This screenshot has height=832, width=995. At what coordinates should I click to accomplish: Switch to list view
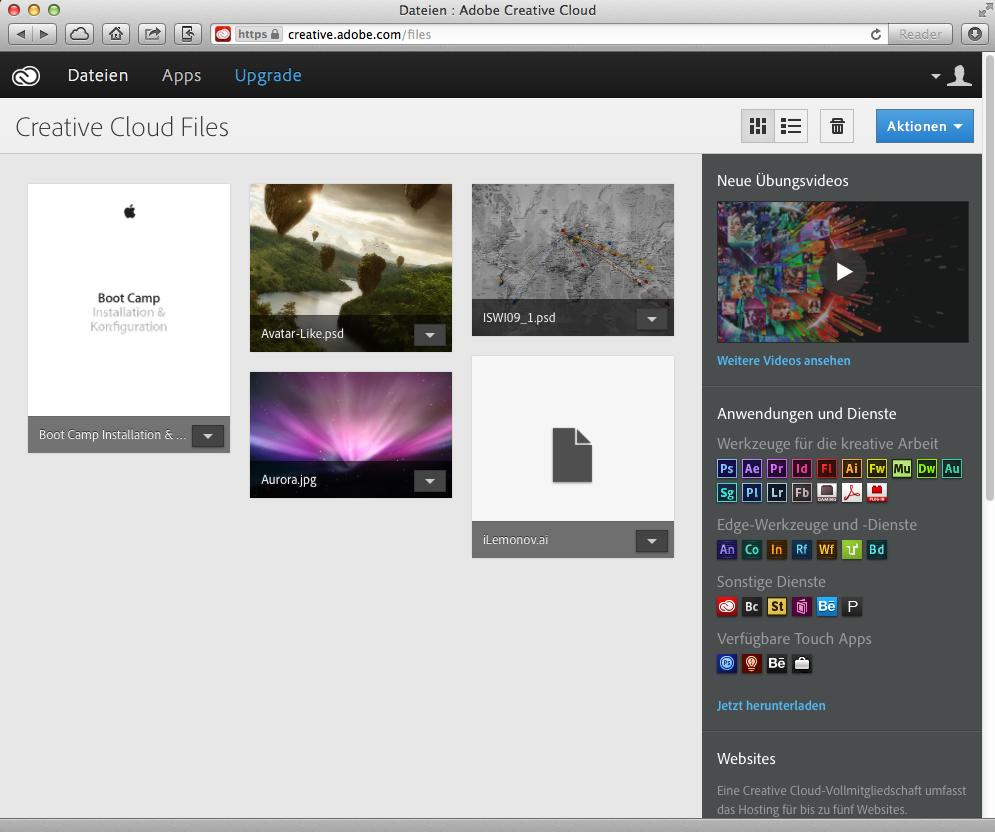(x=791, y=126)
